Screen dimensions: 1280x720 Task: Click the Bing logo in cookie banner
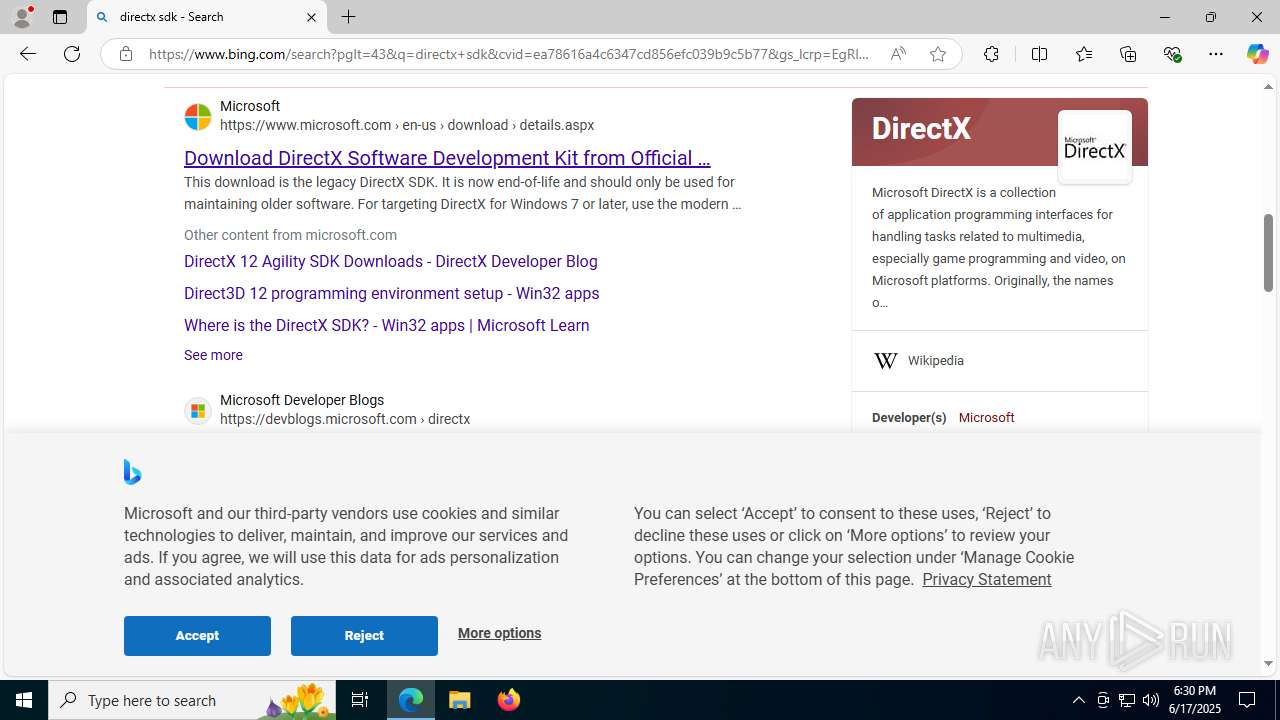point(132,472)
